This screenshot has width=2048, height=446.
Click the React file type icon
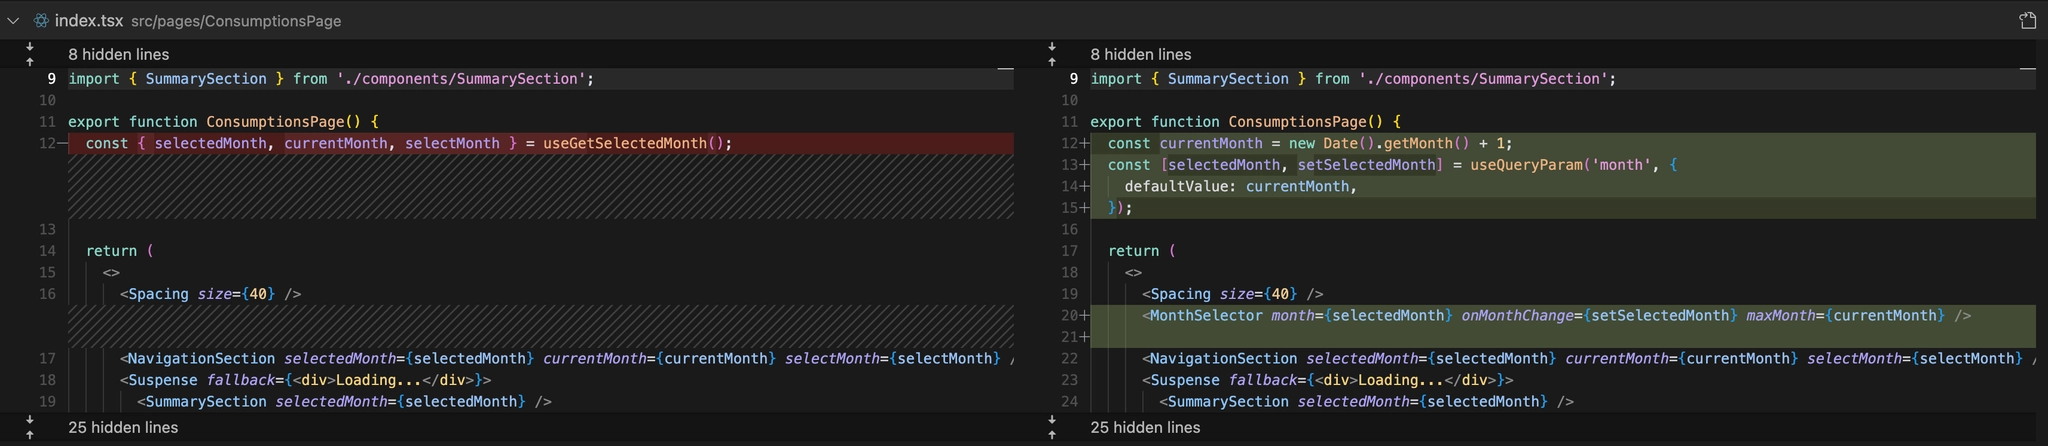coord(41,21)
